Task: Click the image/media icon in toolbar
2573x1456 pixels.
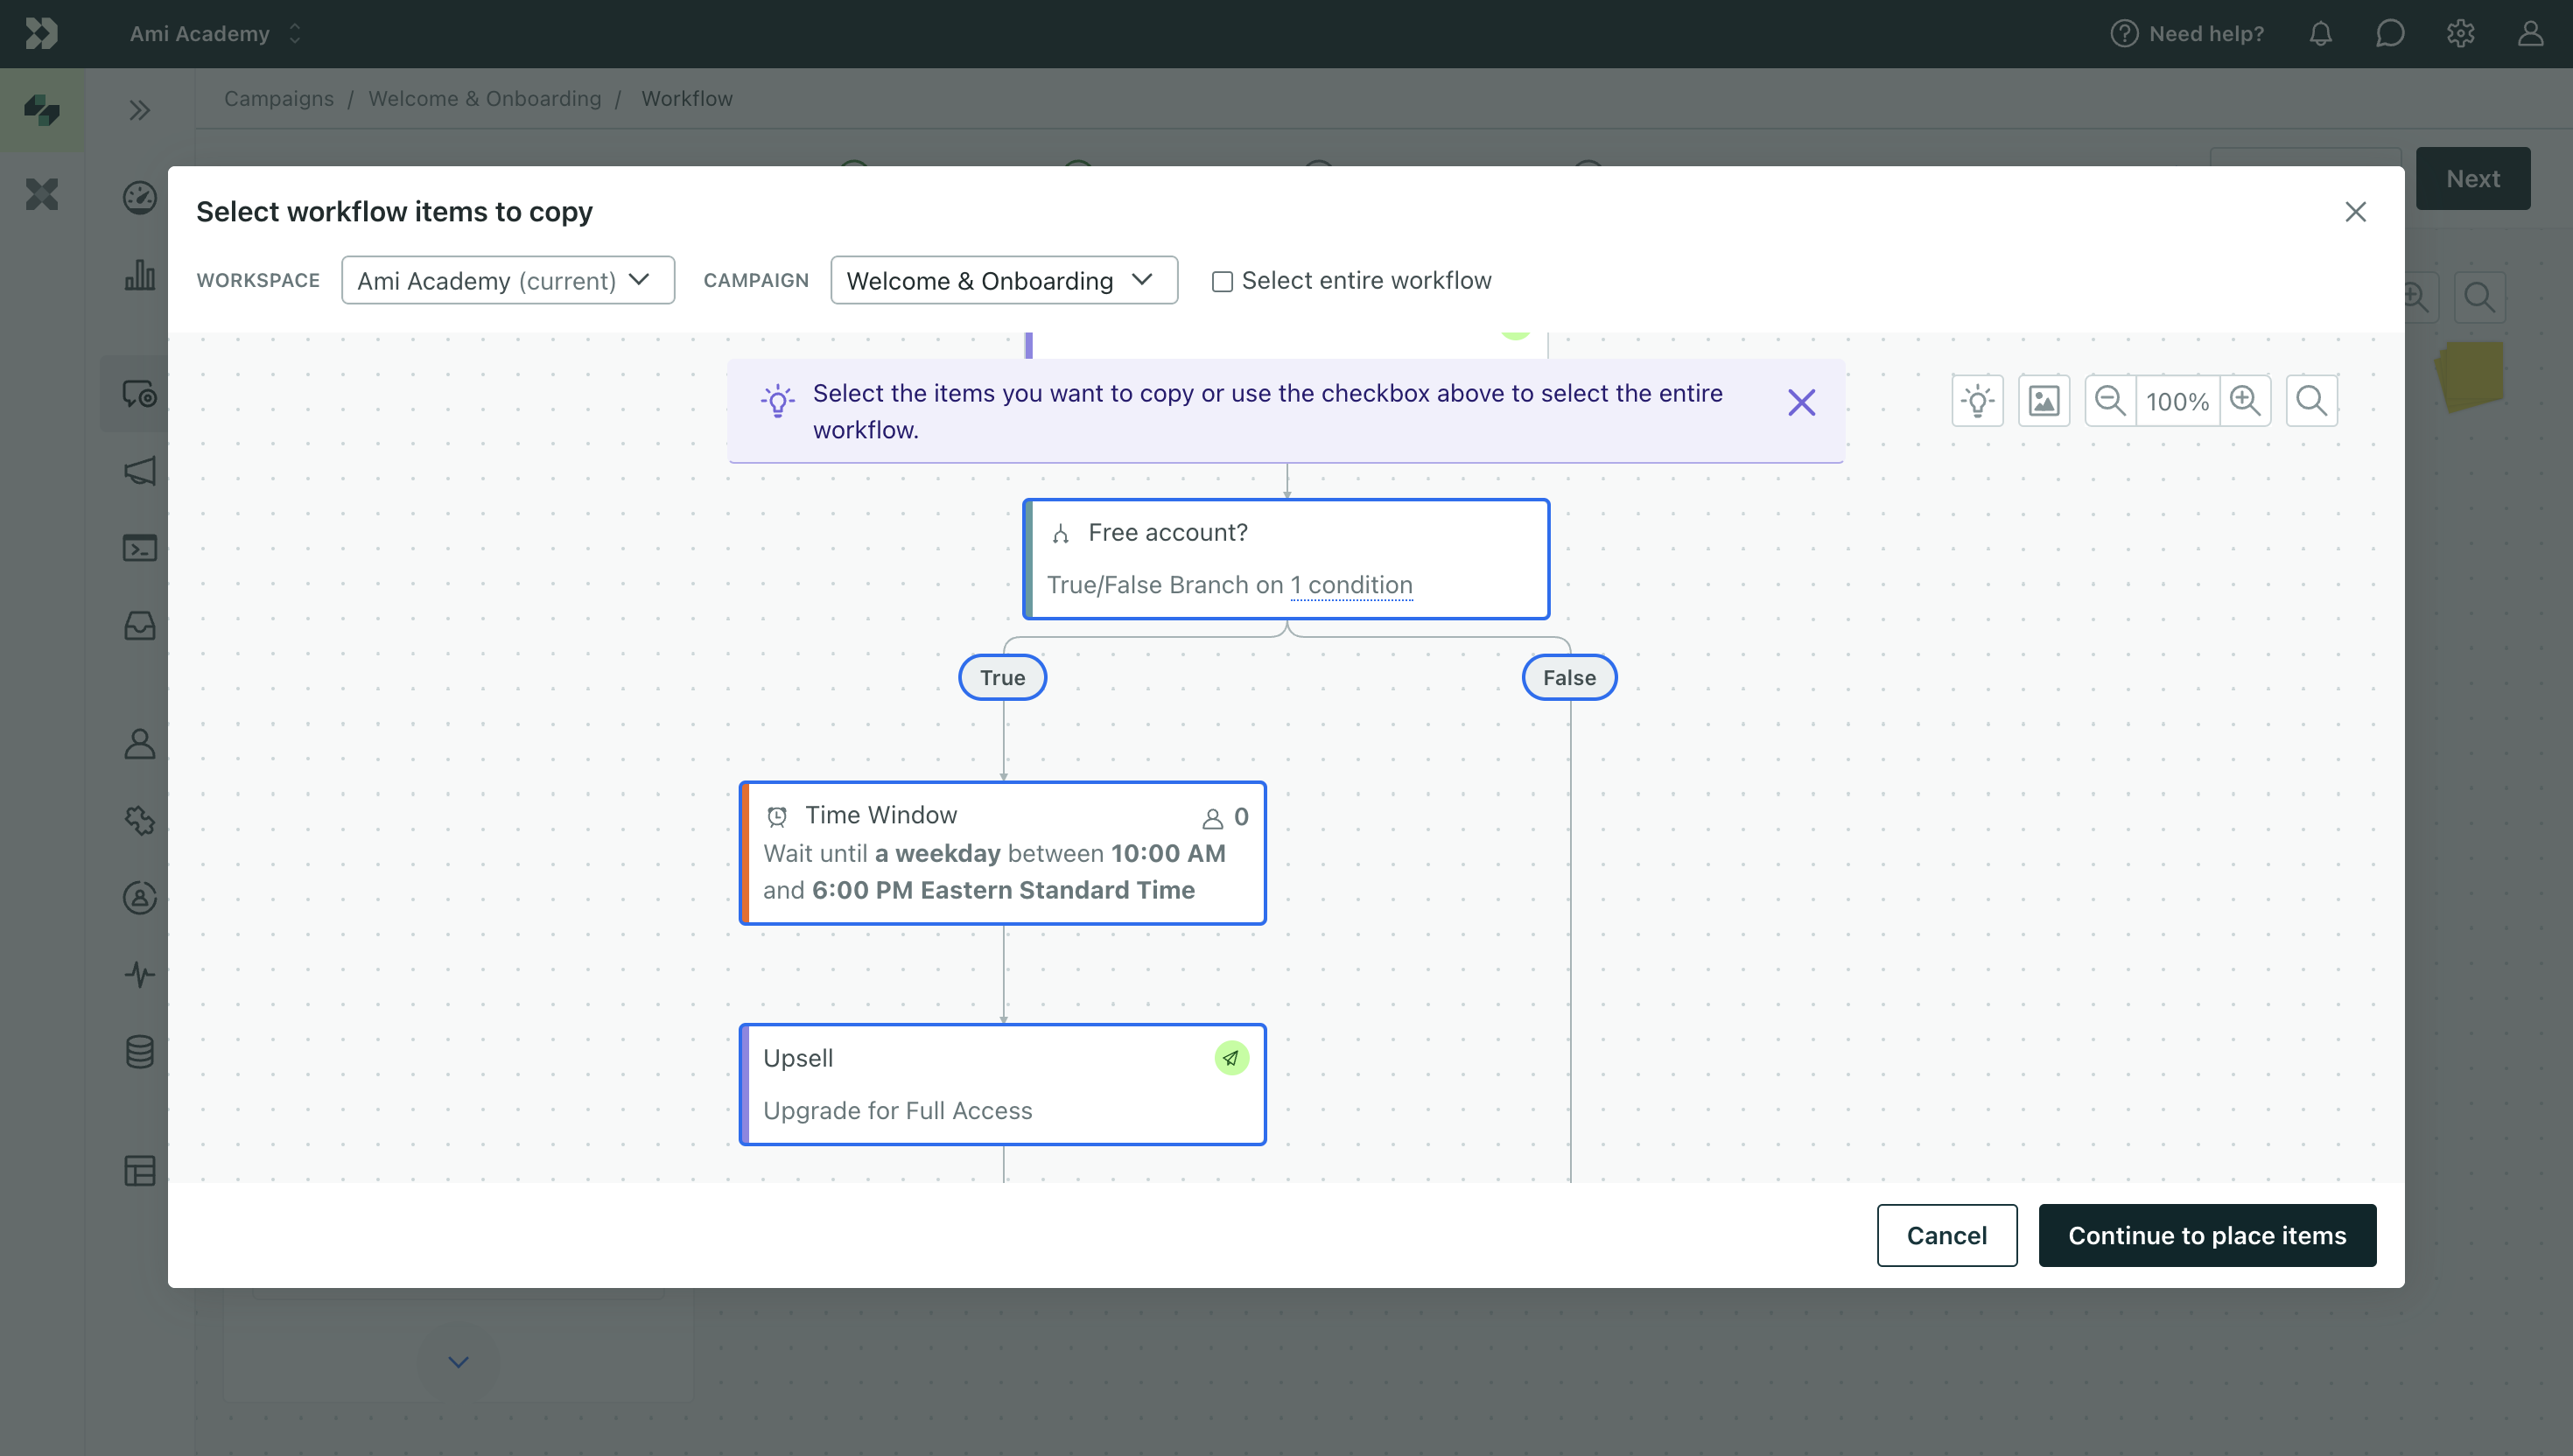Action: coord(2044,401)
